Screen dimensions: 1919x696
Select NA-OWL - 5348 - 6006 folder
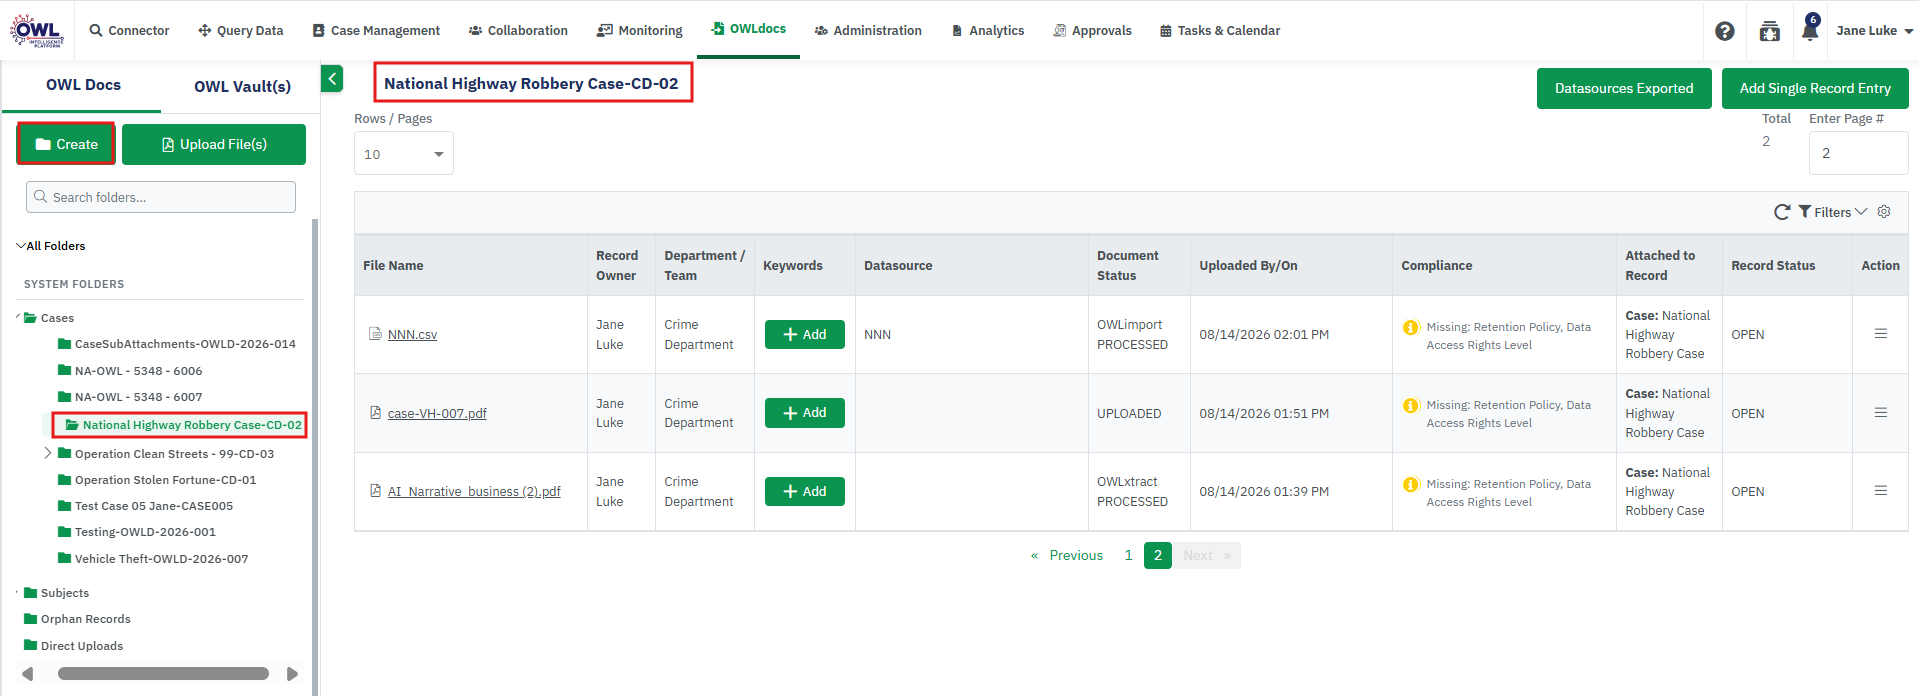point(138,370)
